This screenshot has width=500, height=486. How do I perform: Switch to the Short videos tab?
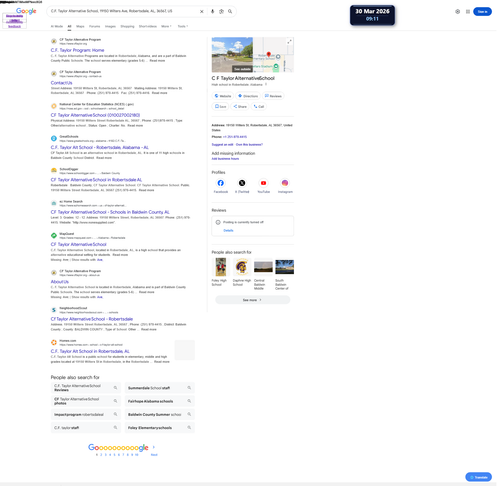click(x=148, y=26)
